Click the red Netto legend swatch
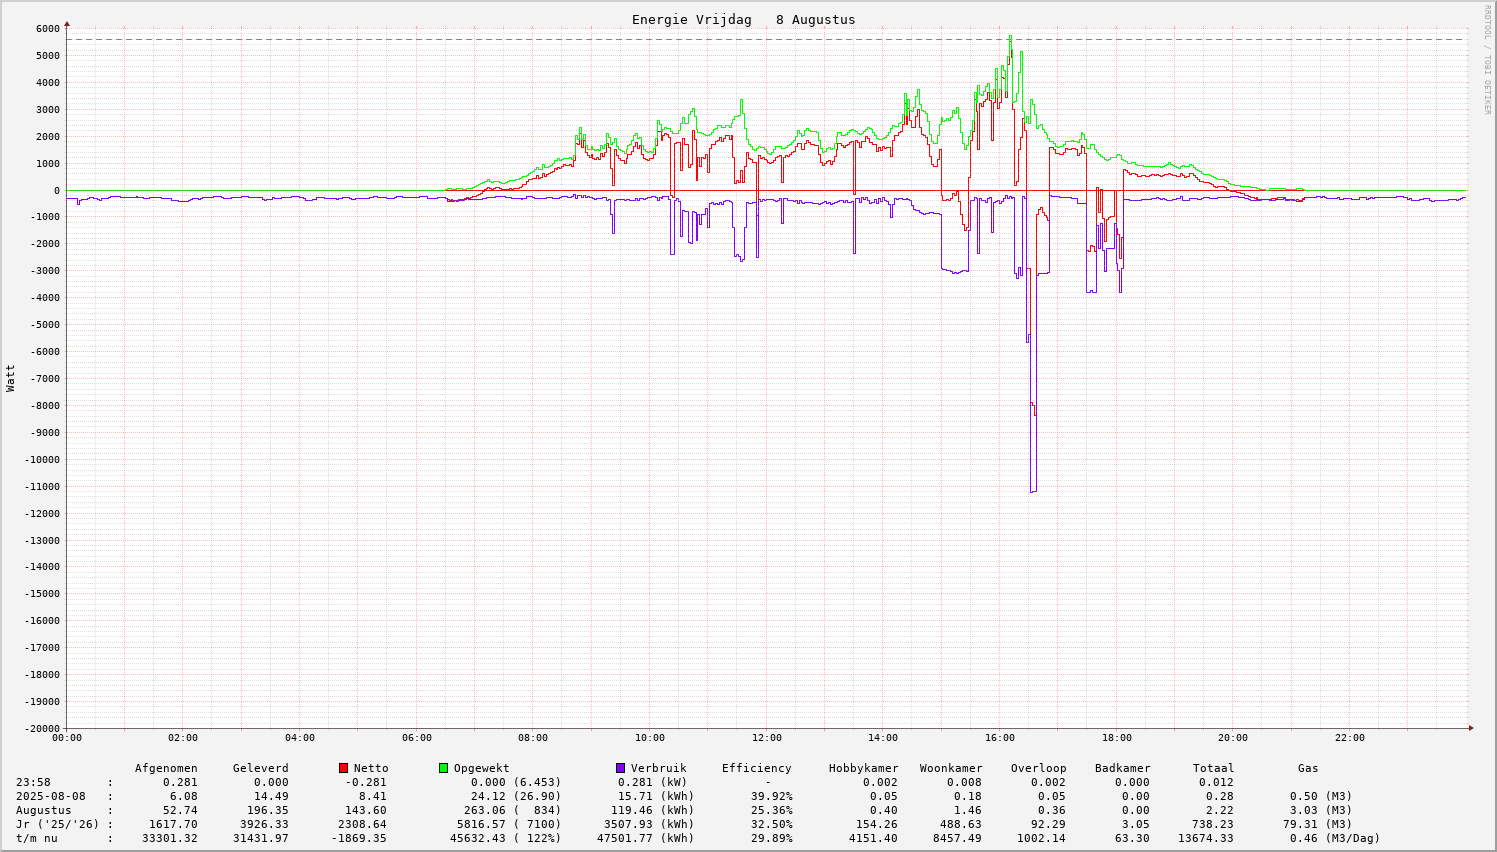 coord(343,768)
